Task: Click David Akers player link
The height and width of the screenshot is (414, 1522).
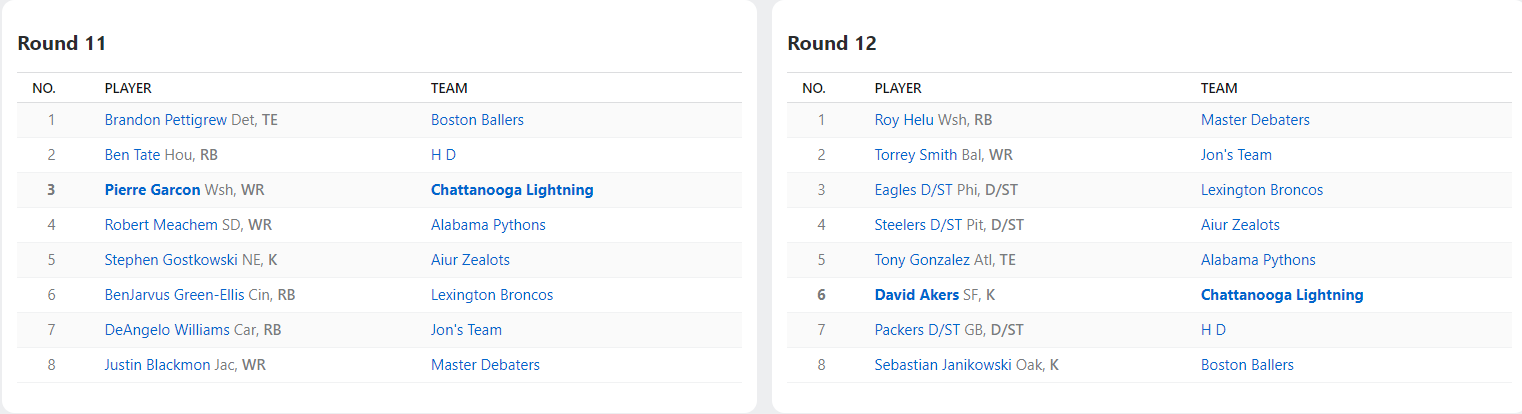Action: (916, 295)
